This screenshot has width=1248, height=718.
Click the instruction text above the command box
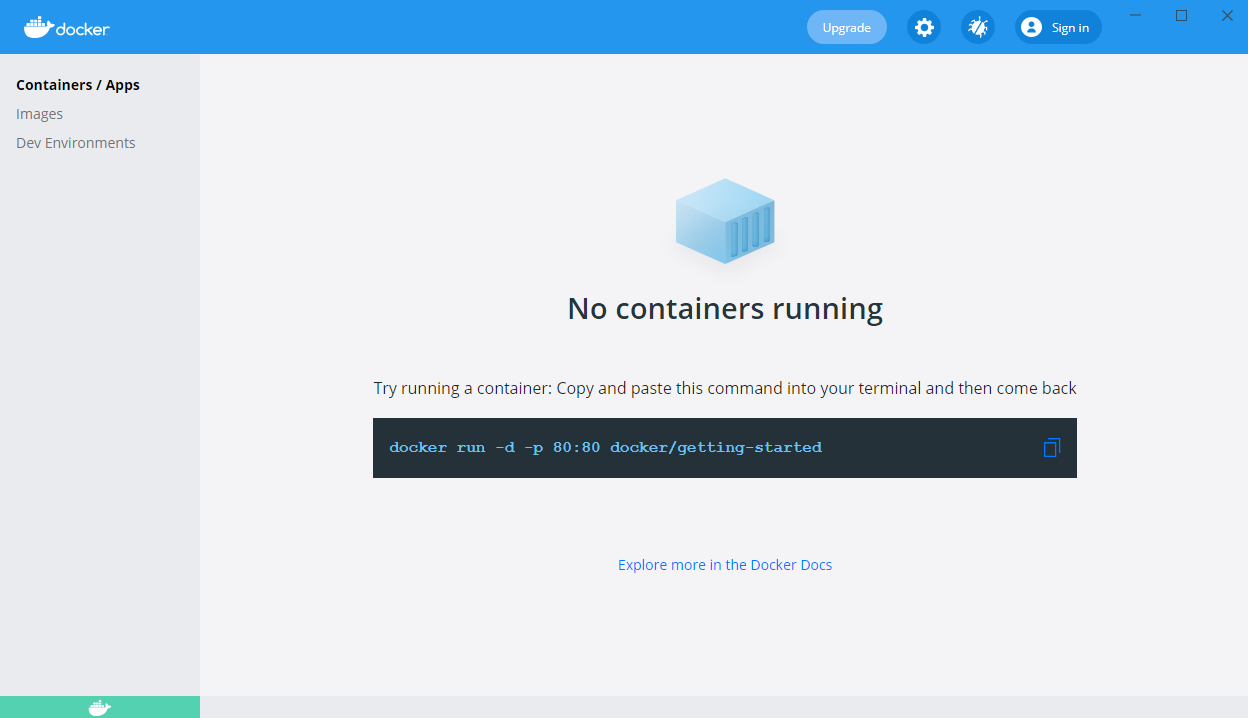(x=725, y=388)
